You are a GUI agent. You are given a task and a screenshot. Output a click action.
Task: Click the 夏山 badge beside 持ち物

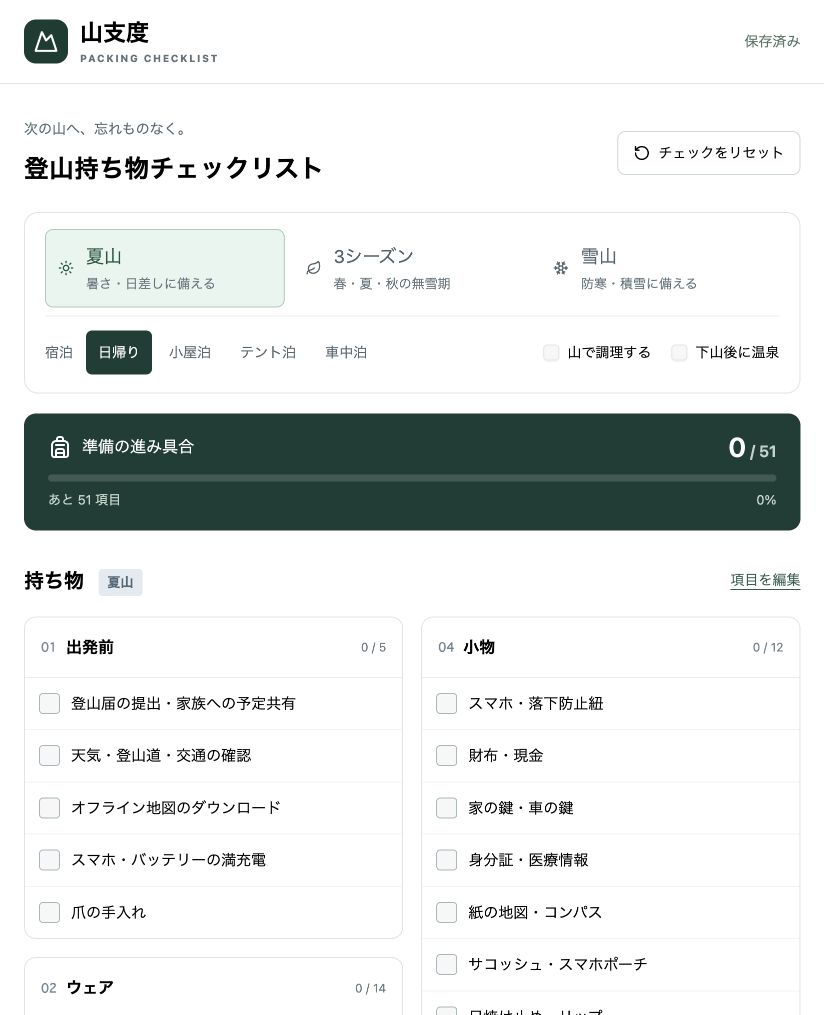click(120, 582)
